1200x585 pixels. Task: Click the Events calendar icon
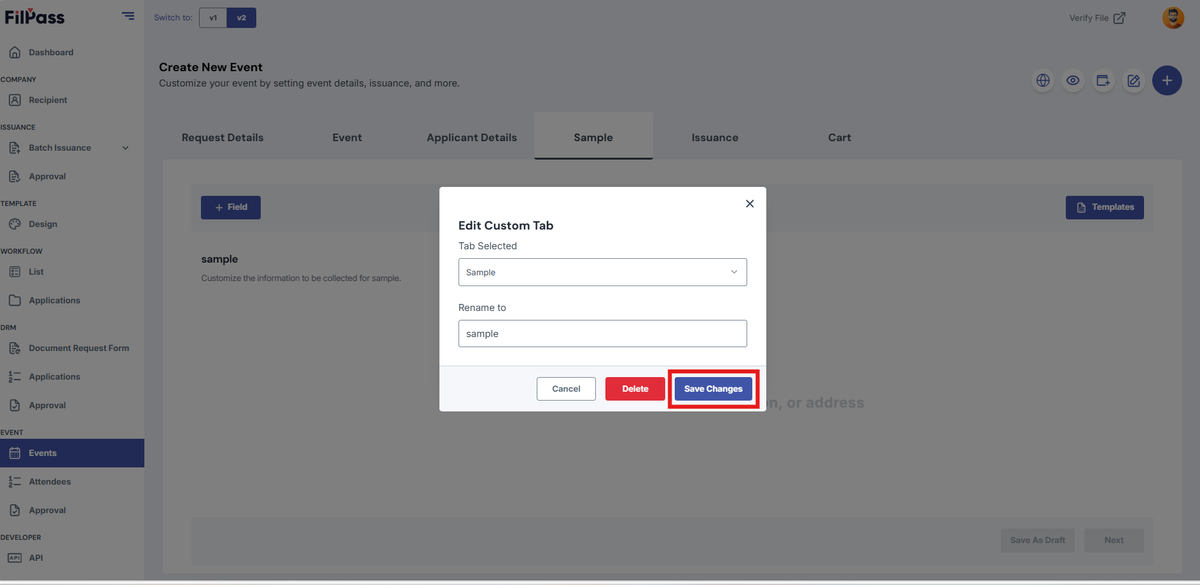pos(14,453)
